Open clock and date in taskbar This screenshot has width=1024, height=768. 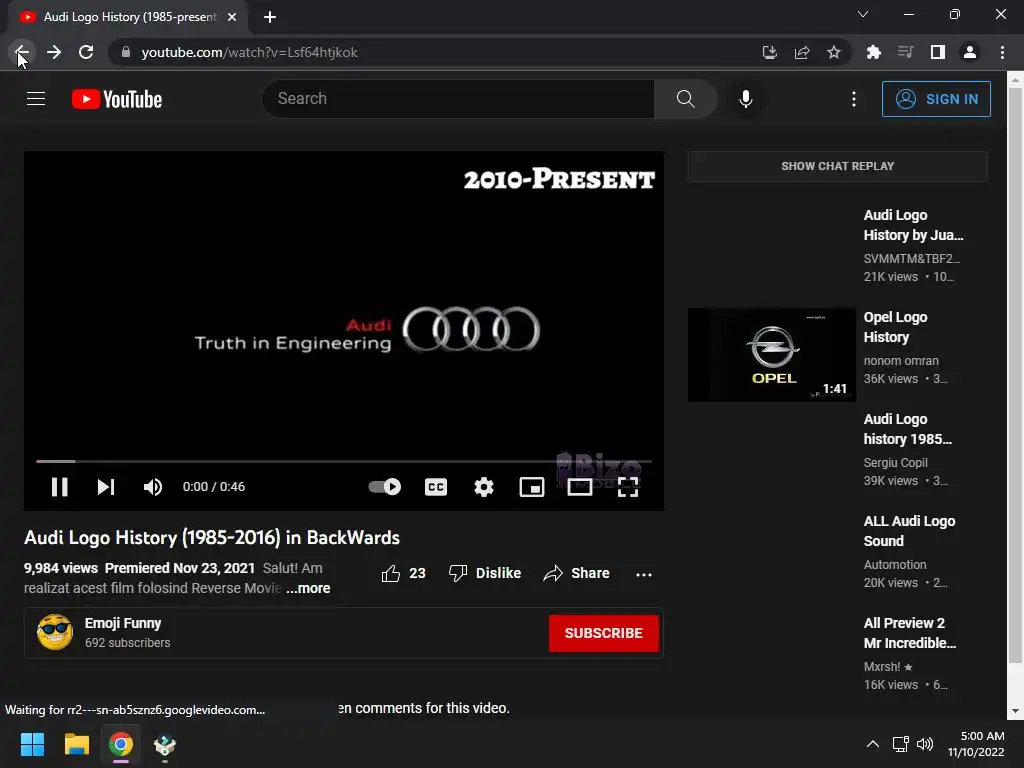[976, 744]
